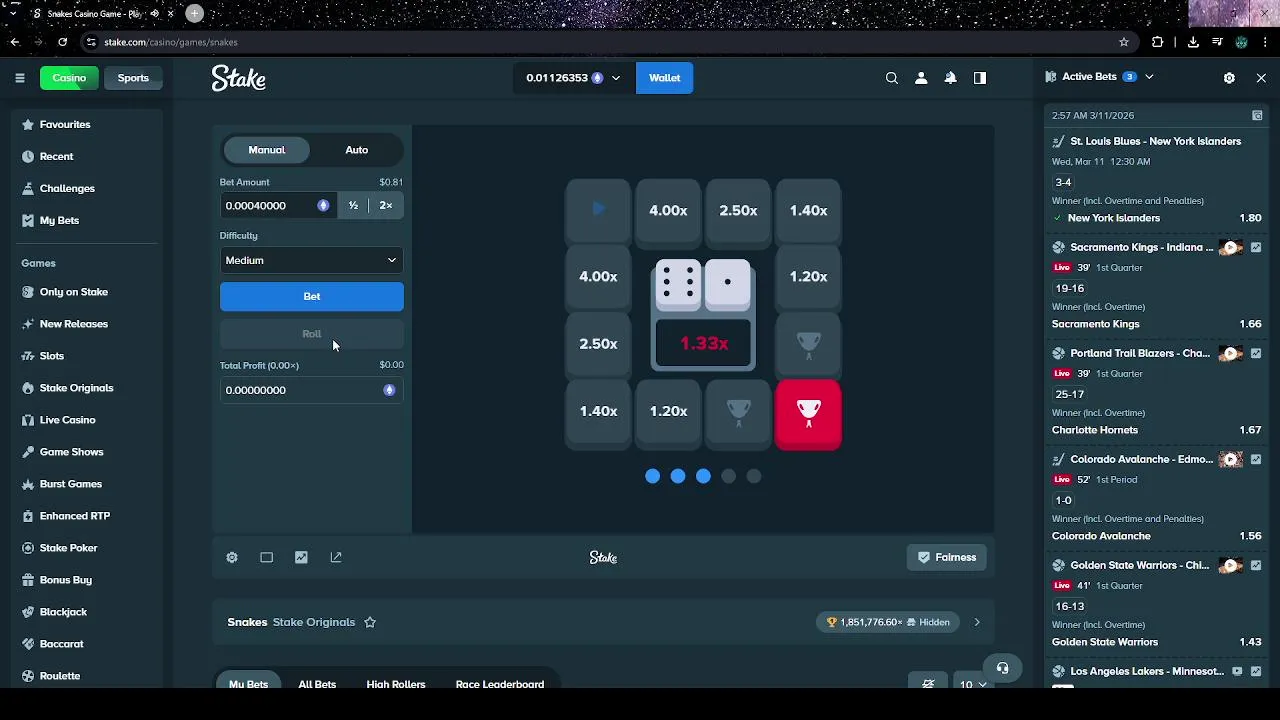Double the bet amount with 2×
The width and height of the screenshot is (1280, 720).
pos(386,205)
